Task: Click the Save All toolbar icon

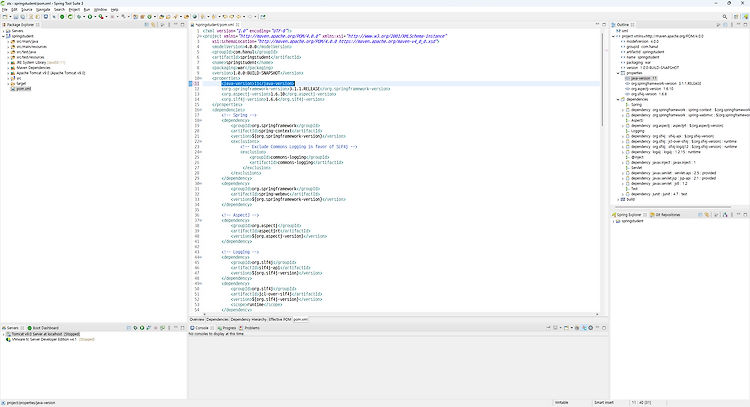Action: click(x=22, y=17)
